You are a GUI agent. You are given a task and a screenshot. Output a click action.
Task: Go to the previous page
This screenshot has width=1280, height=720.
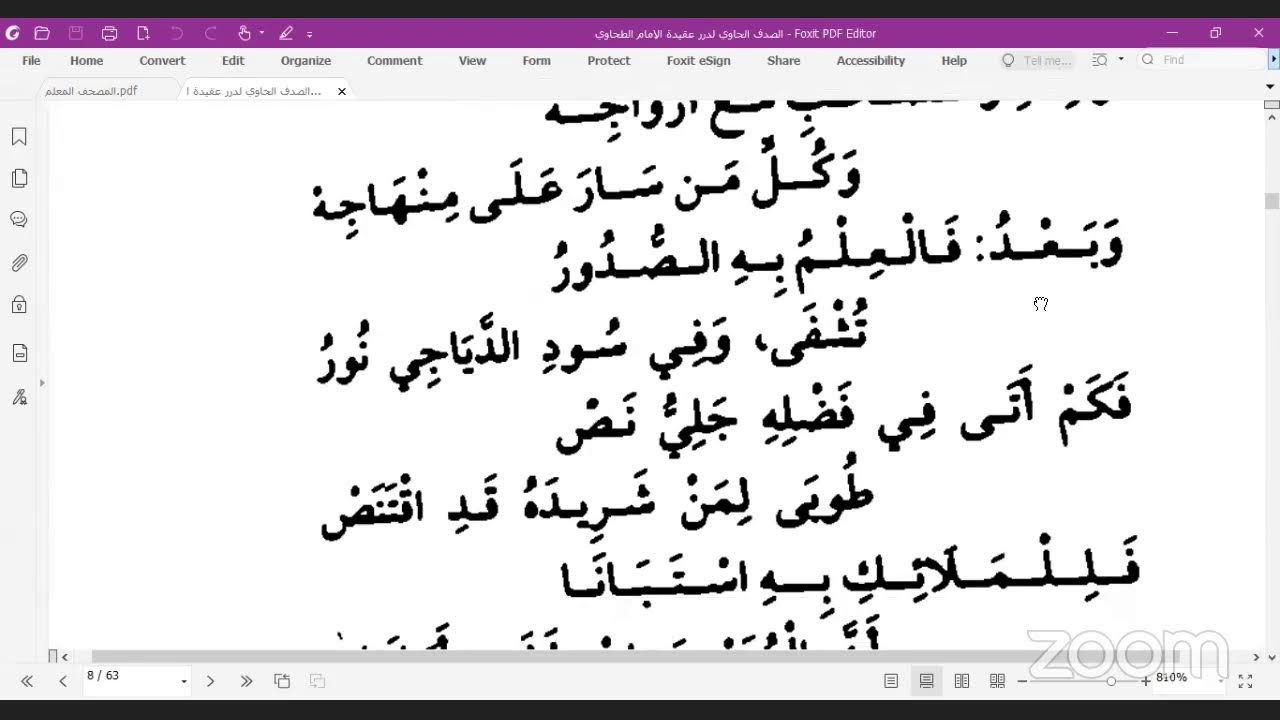coord(63,681)
